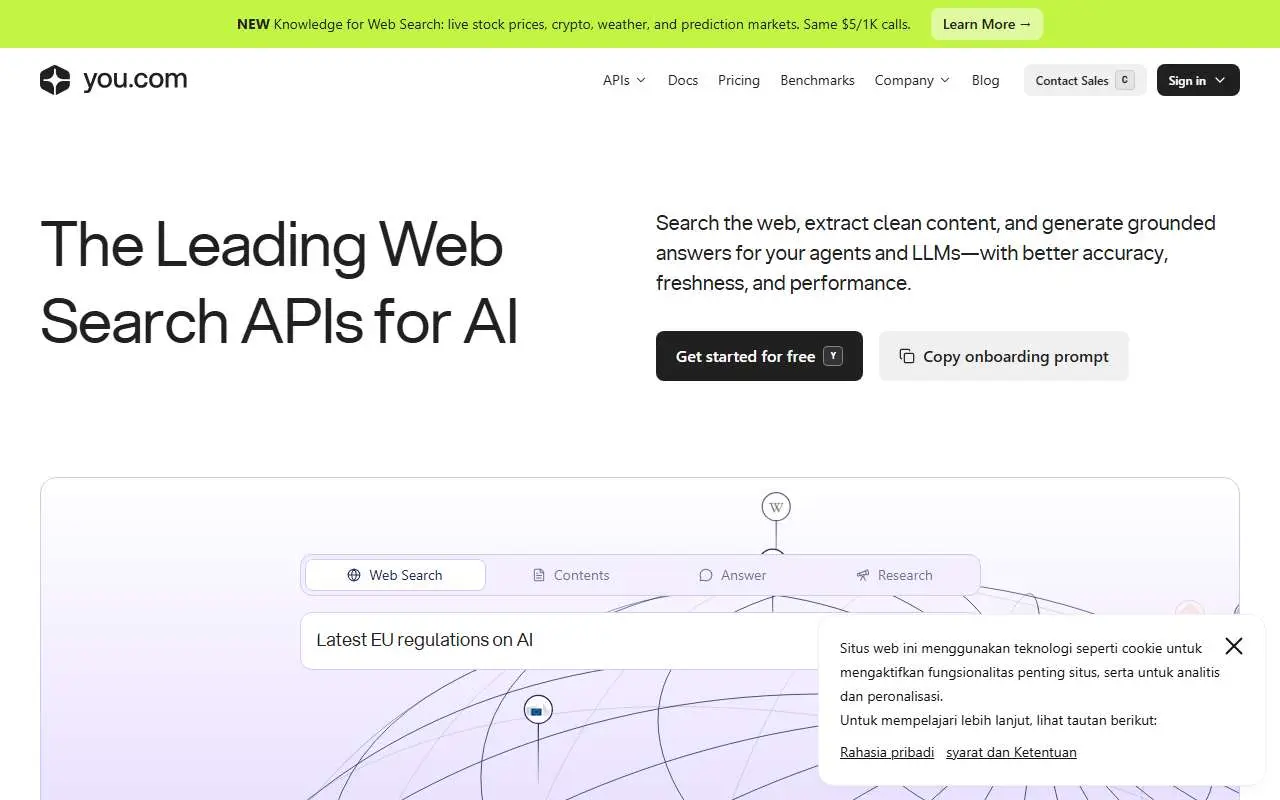Click the you.com logo icon

(x=55, y=80)
